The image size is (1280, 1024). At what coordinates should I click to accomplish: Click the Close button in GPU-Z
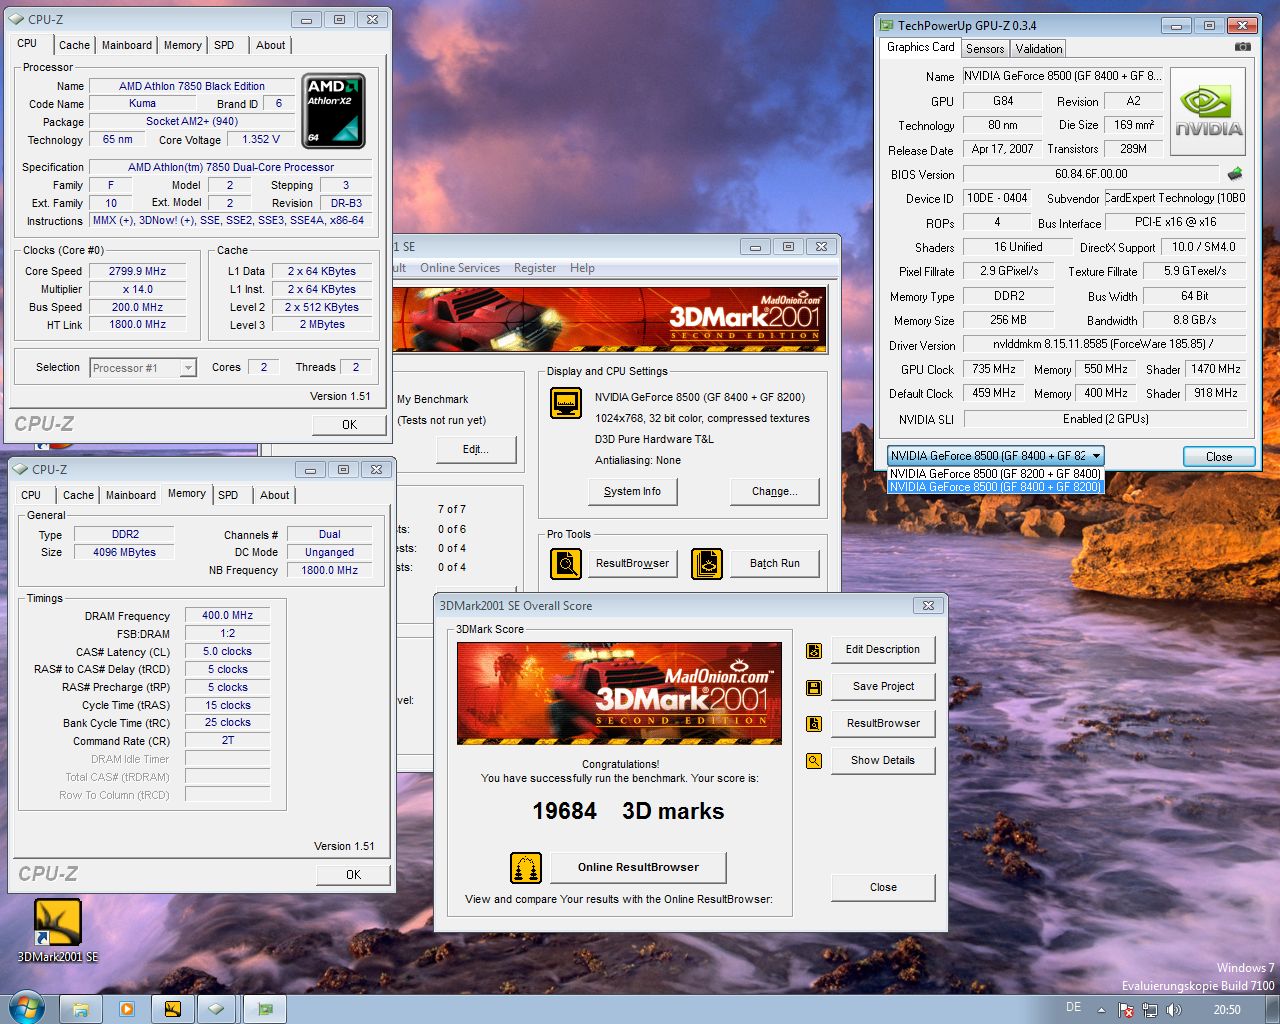[1219, 457]
